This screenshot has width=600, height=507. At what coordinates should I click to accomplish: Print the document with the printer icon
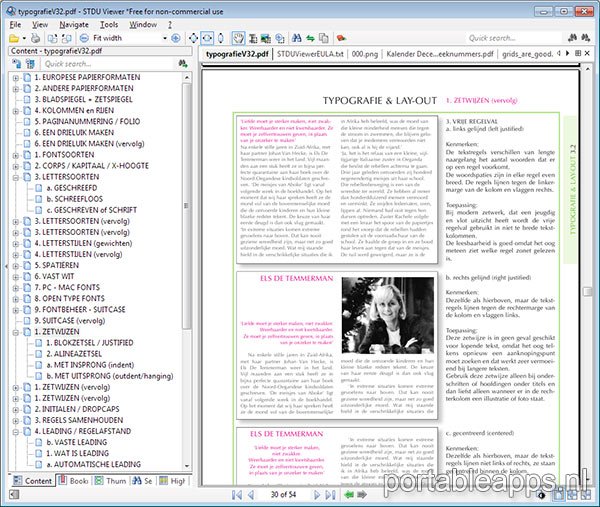35,38
